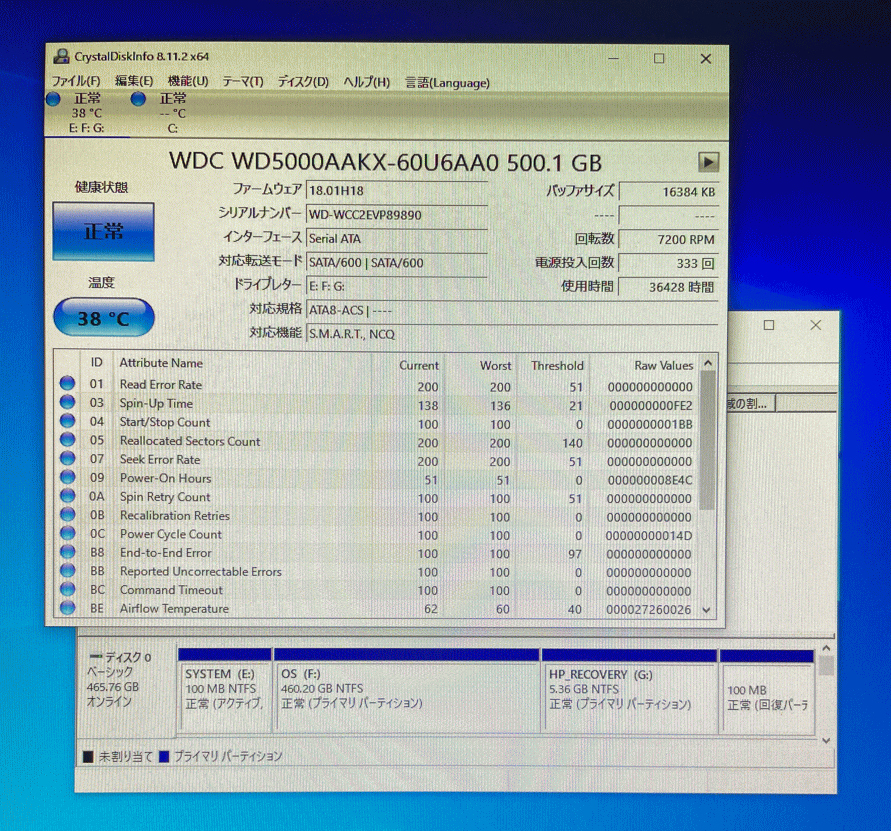This screenshot has height=831, width=891.
Task: Click status icon for Airflow Temperature
Action: click(x=67, y=608)
